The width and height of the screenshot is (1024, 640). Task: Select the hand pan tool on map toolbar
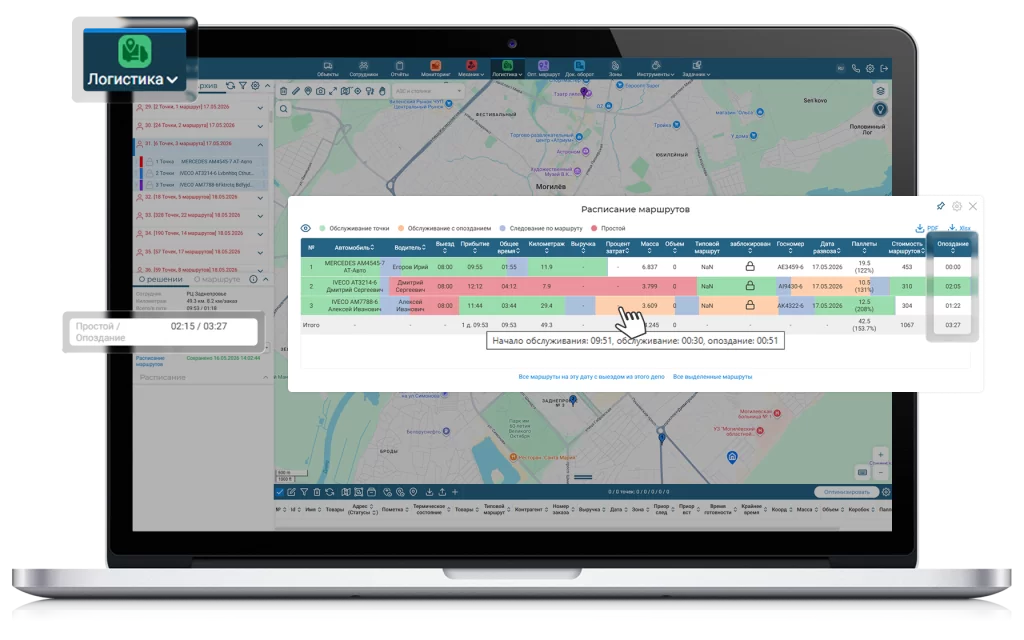383,91
